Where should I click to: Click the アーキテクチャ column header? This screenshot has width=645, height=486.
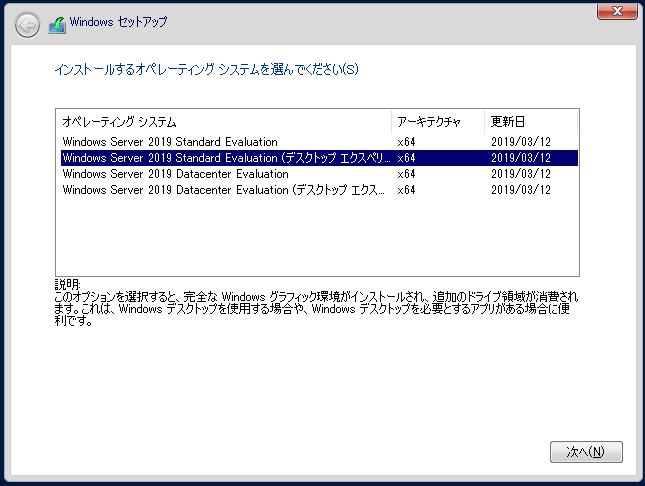pos(438,122)
